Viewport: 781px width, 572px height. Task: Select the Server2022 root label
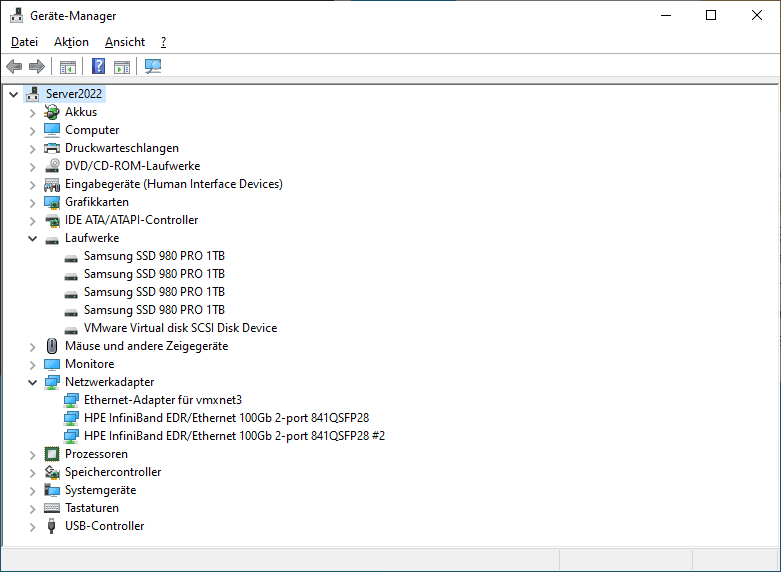(x=74, y=94)
